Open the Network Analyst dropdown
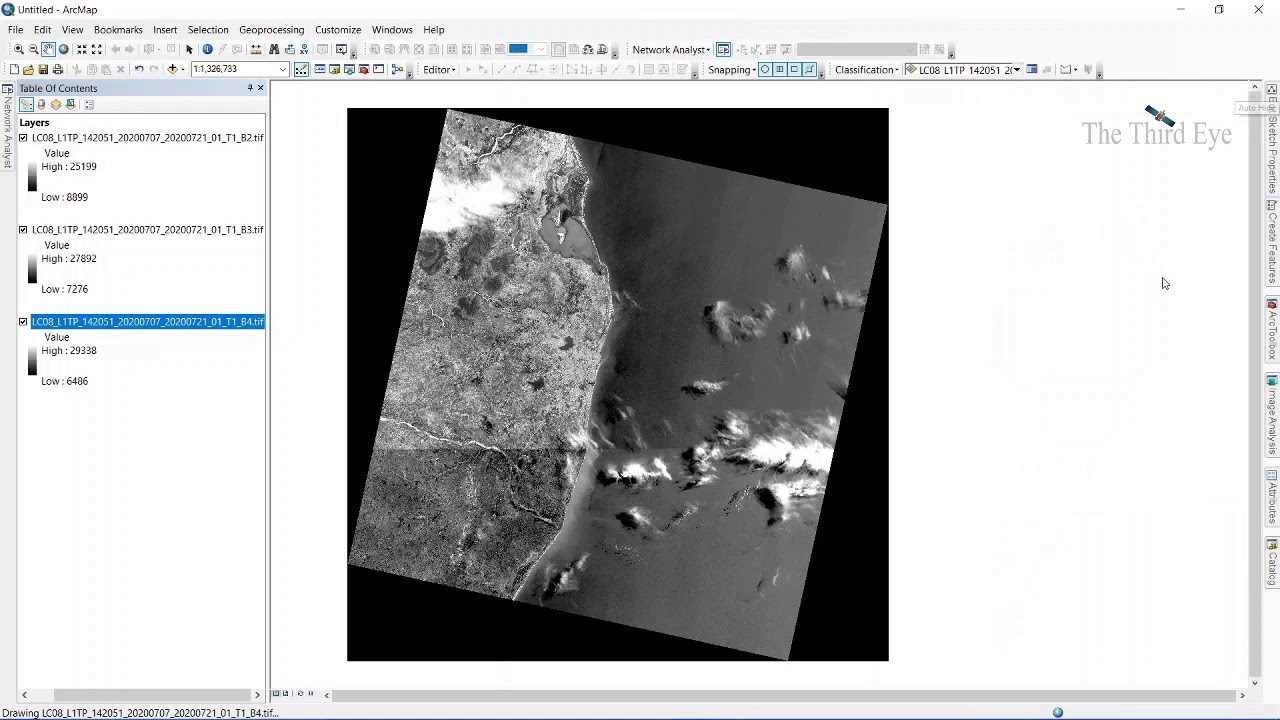Screen dimensions: 1280x720 (x=671, y=49)
